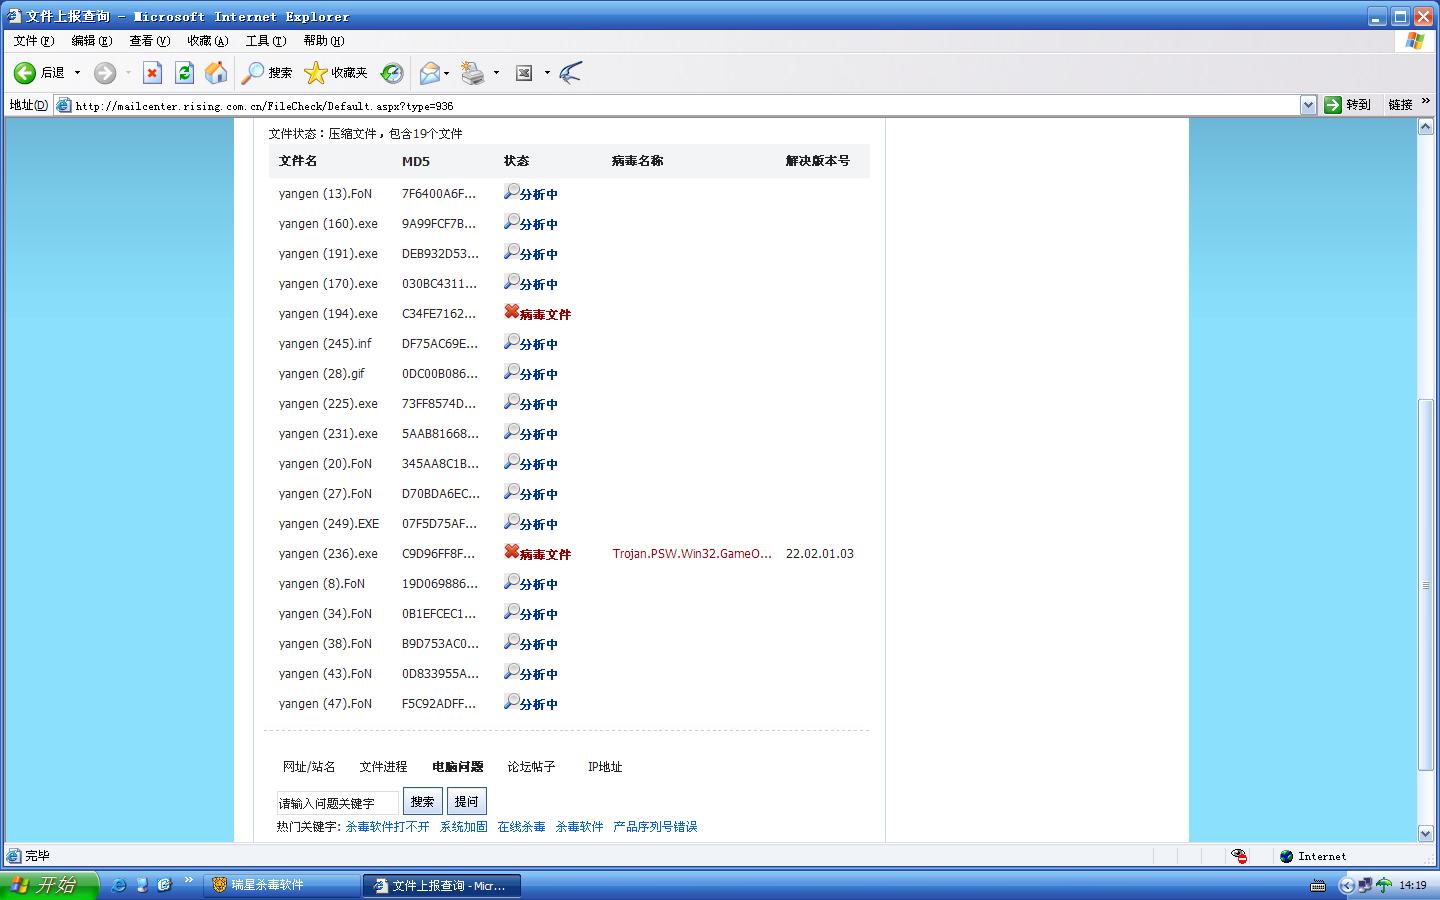
Task: Click the IE Back arrow icon
Action: coord(25,73)
